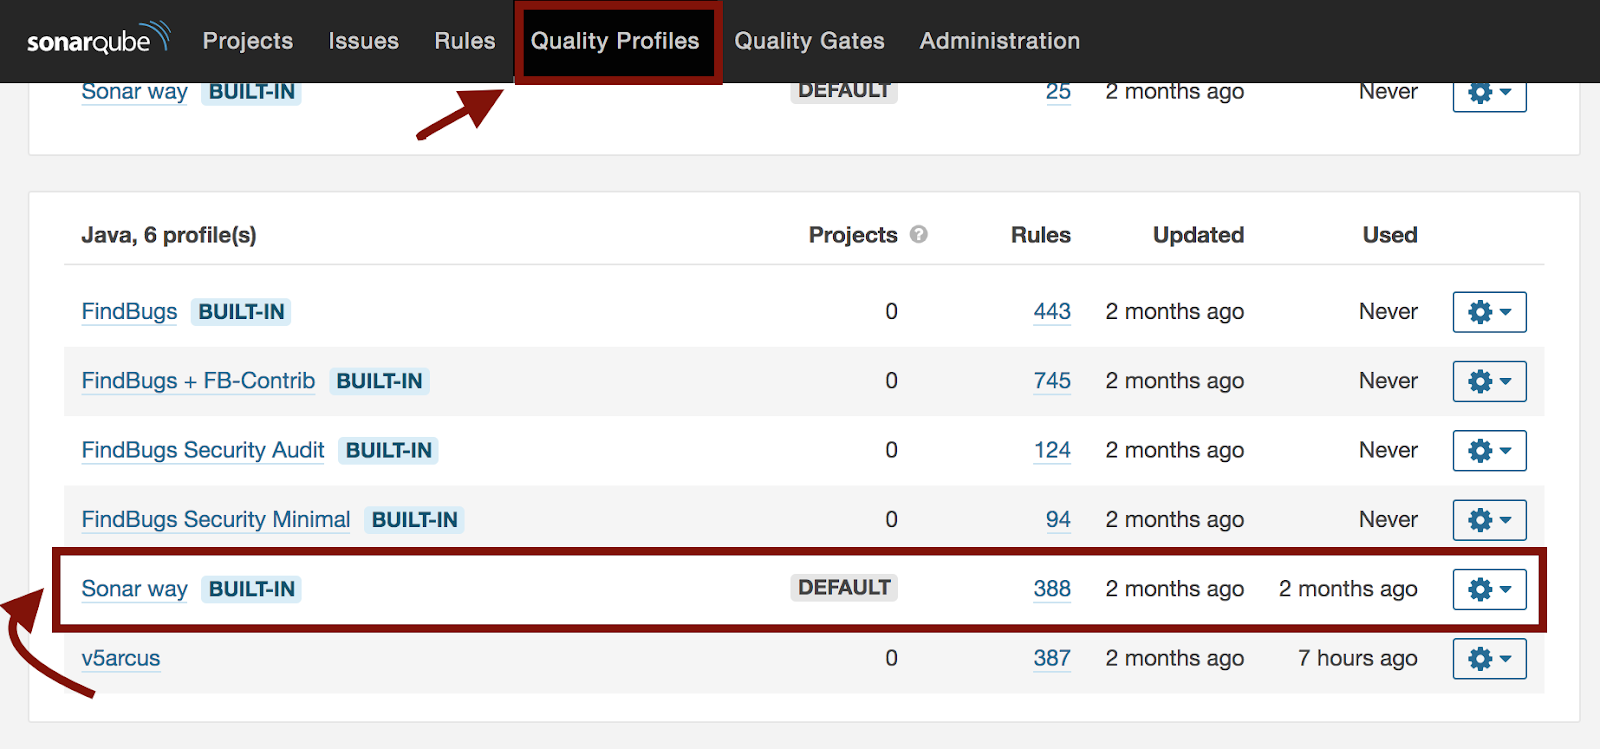The width and height of the screenshot is (1600, 749).
Task: View the 94 rules of Security Minimal
Action: [x=1058, y=519]
